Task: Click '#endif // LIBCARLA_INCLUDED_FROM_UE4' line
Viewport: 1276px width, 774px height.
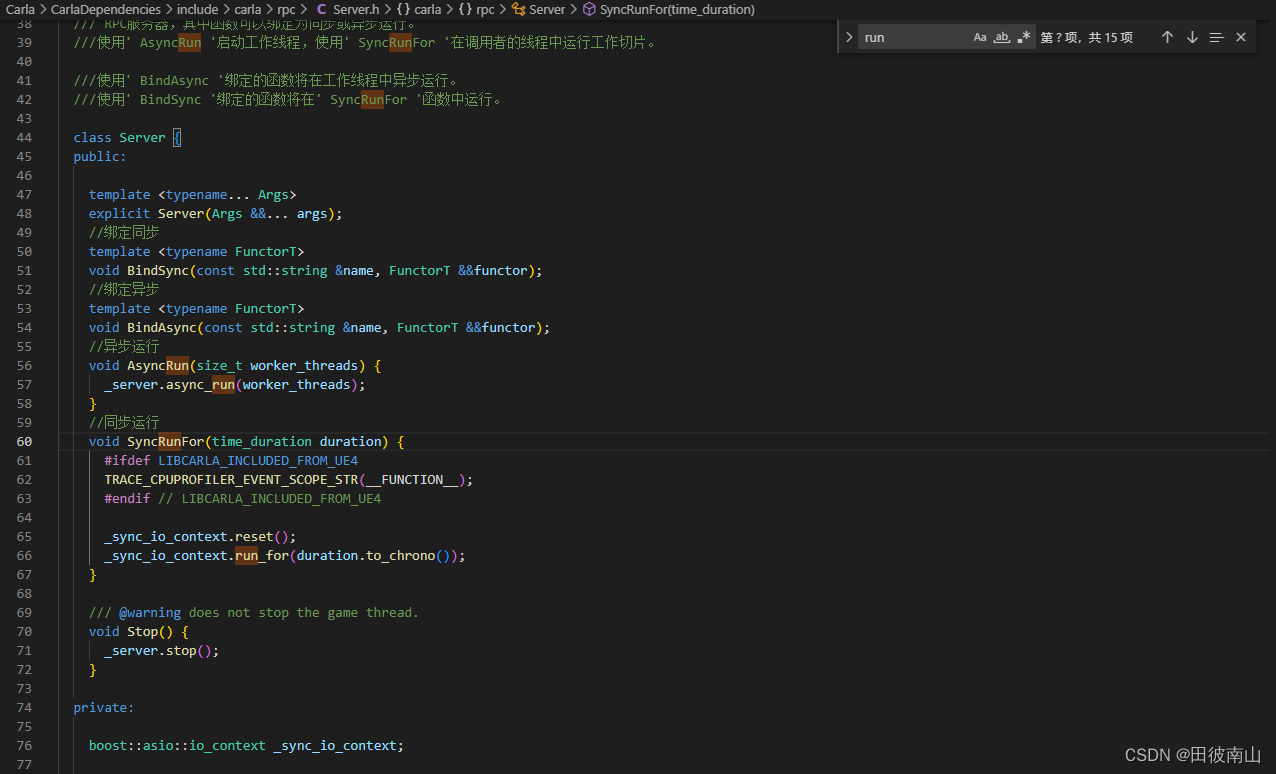Action: point(243,498)
